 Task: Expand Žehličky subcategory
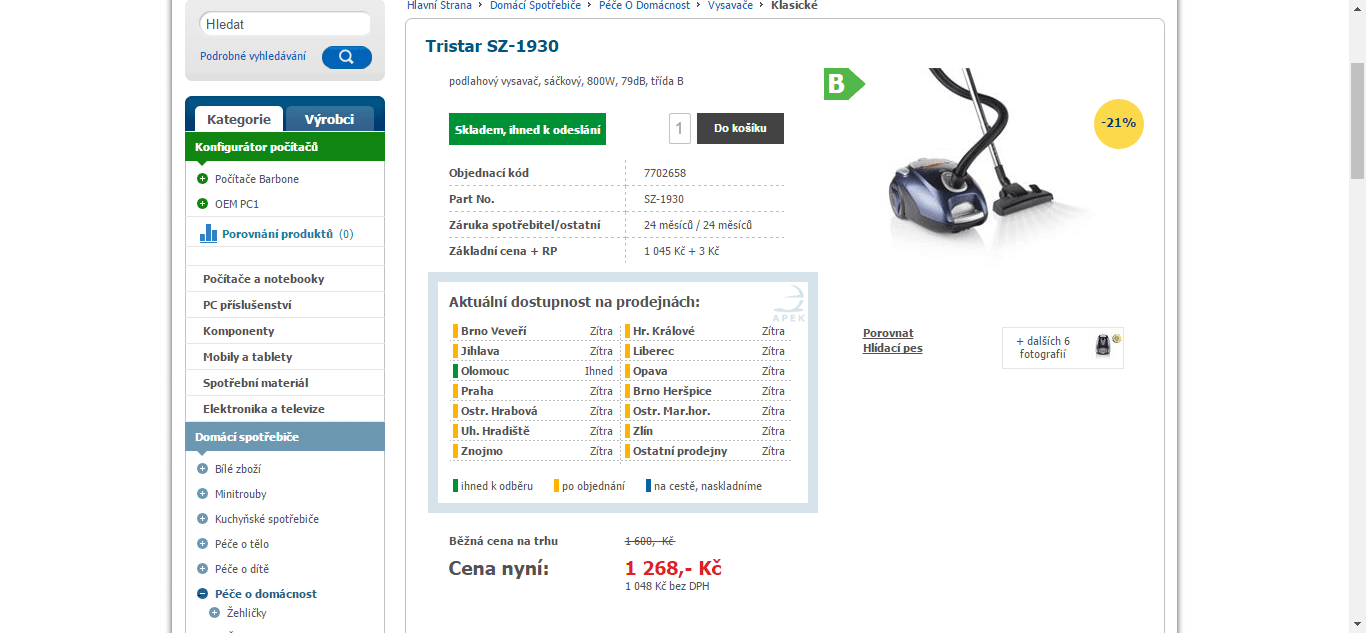tap(214, 613)
